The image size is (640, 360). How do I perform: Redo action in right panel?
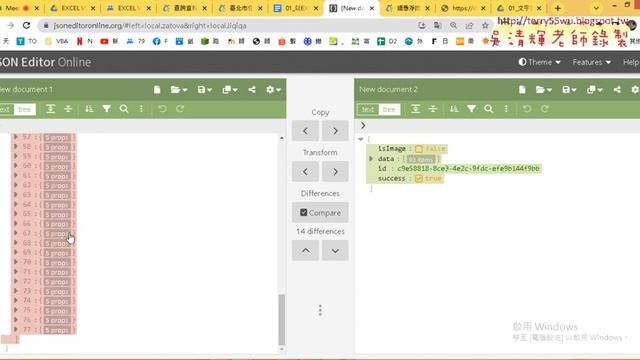[x=545, y=109]
